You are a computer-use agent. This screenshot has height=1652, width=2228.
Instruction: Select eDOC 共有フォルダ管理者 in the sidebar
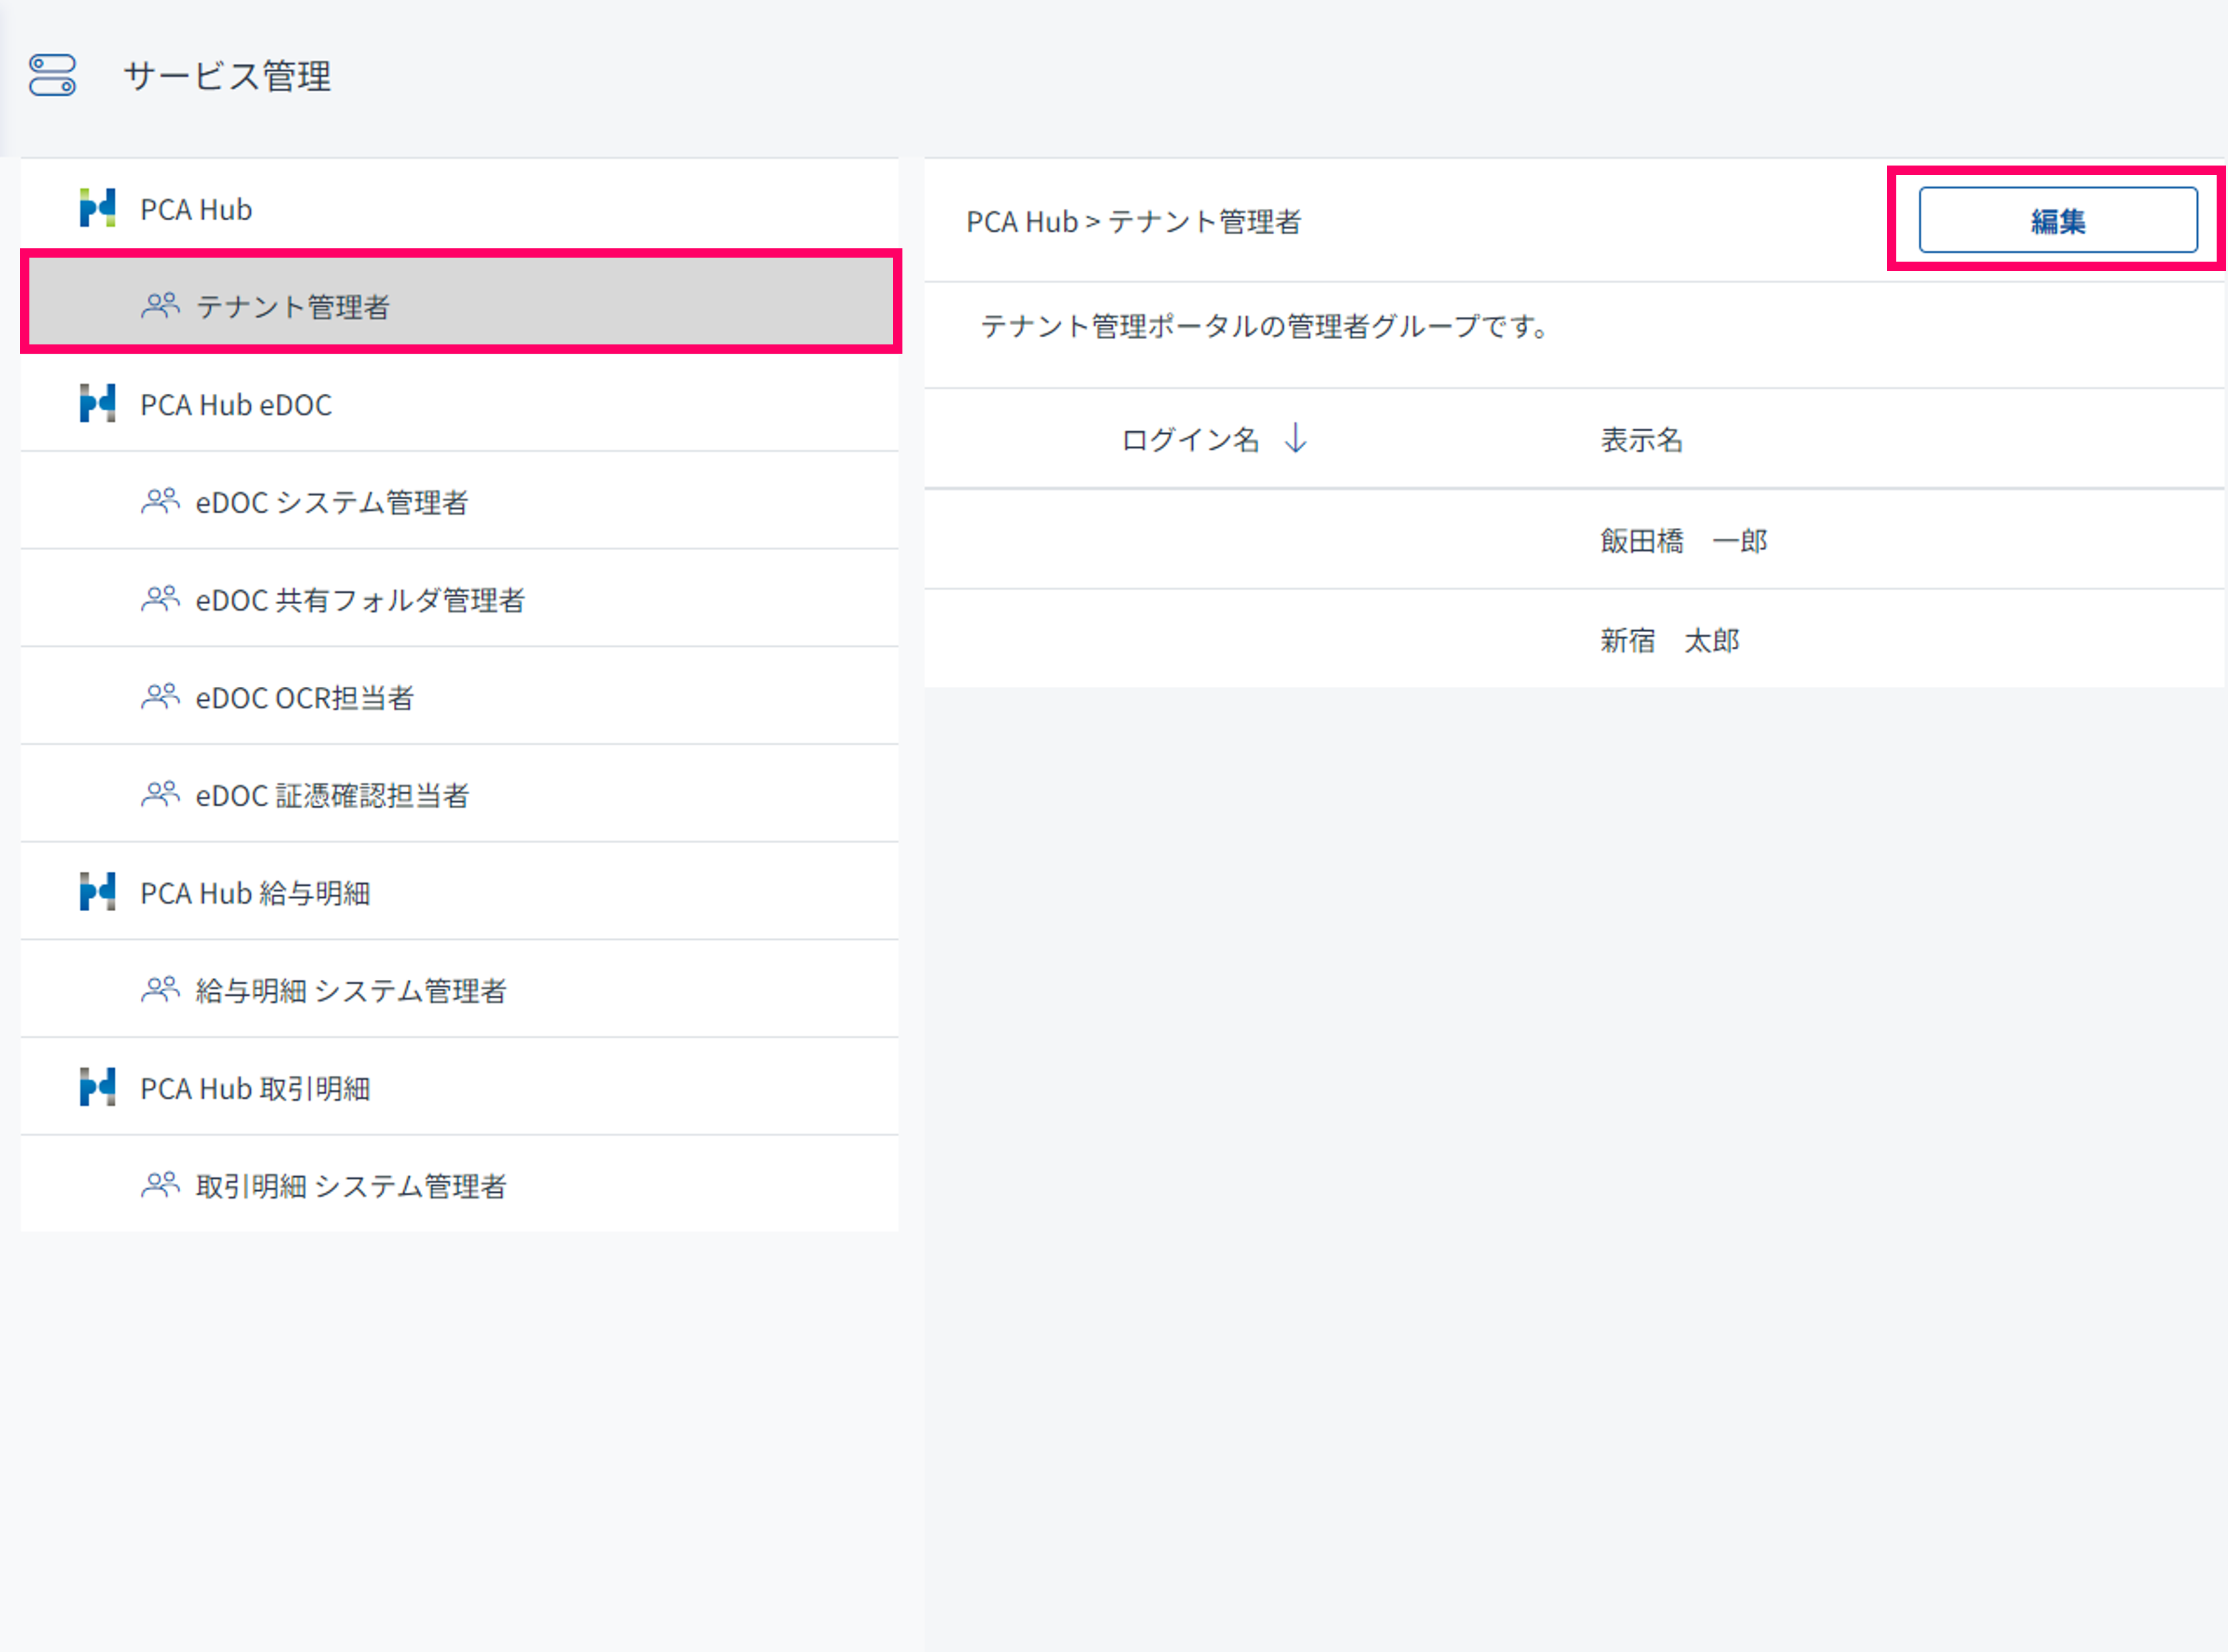[360, 600]
